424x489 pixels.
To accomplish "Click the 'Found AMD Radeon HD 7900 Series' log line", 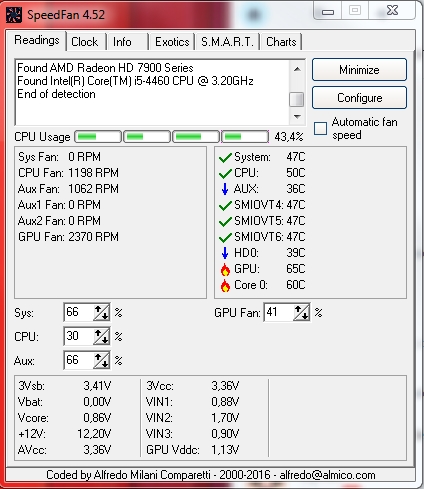I will coord(105,68).
